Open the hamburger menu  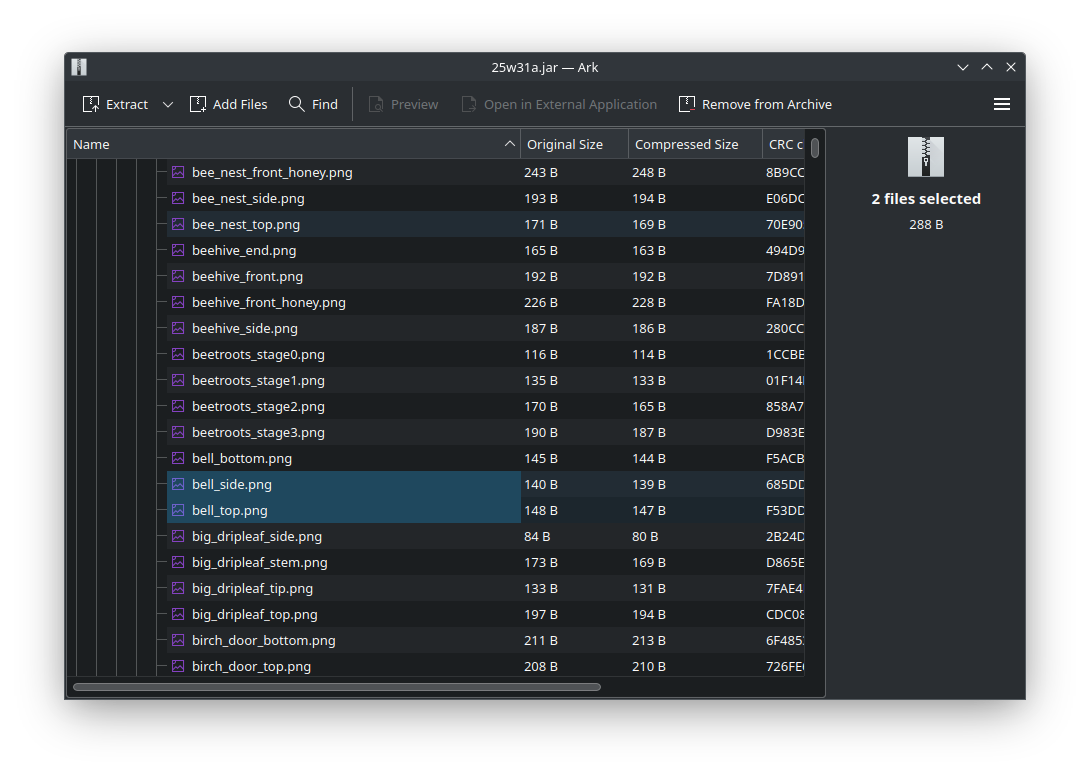tap(1001, 104)
